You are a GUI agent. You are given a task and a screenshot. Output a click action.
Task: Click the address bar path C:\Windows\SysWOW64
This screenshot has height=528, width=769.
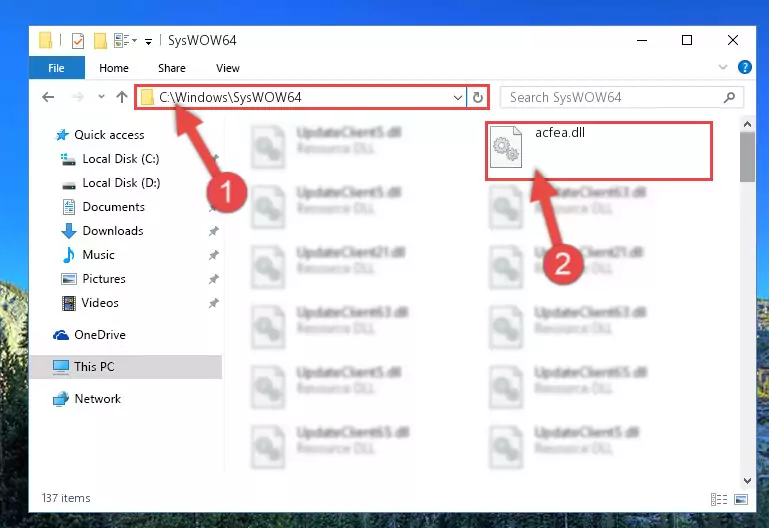(230, 97)
